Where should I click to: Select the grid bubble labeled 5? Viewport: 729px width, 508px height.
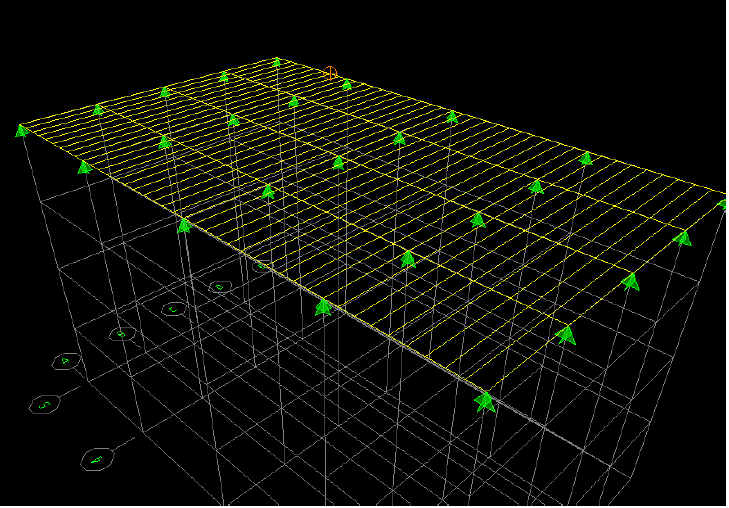(x=45, y=404)
